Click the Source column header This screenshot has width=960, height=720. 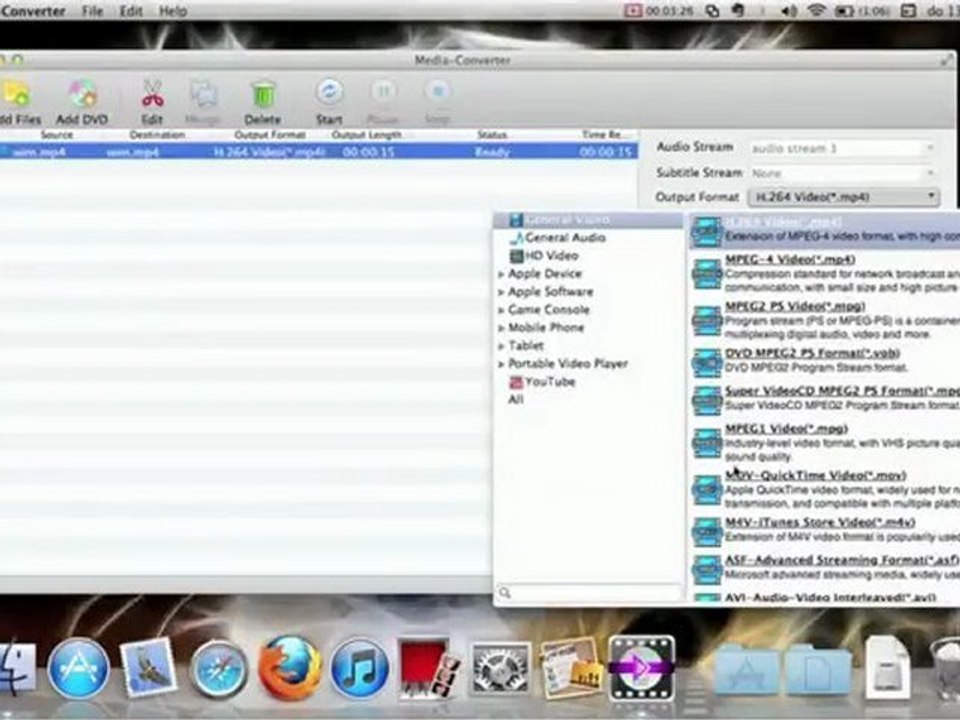click(x=56, y=135)
